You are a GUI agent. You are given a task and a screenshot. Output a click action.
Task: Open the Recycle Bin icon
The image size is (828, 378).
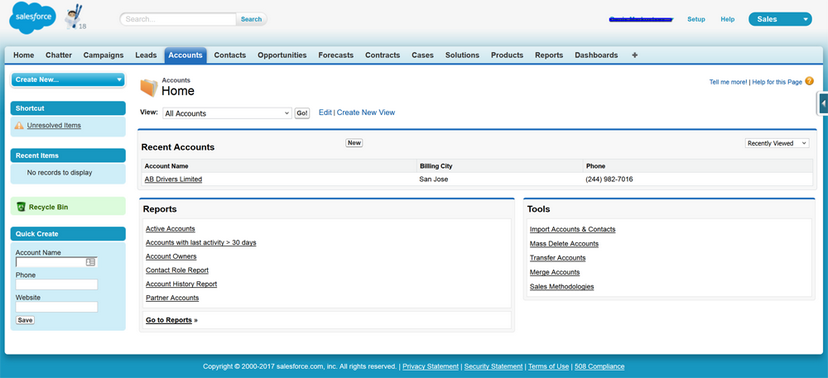[21, 207]
